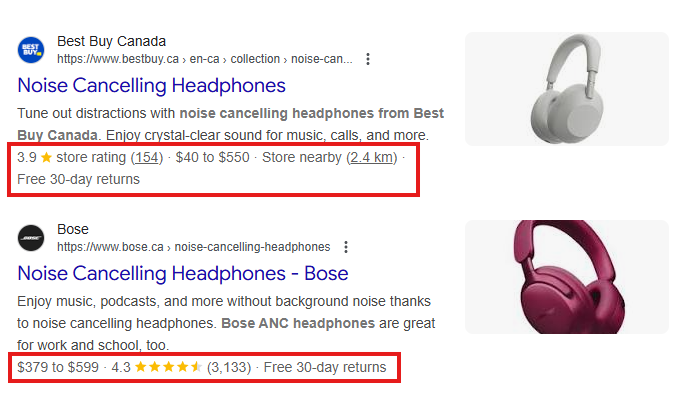Click the Best Buy Canada site name
This screenshot has width=684, height=397.
(112, 41)
